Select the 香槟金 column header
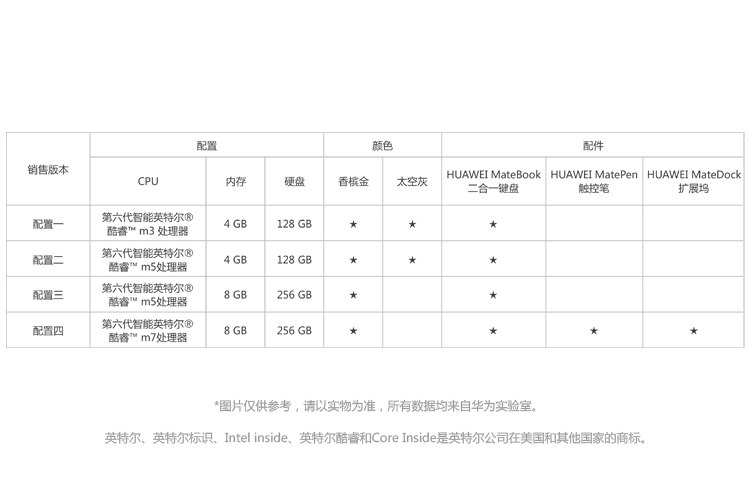 353,181
